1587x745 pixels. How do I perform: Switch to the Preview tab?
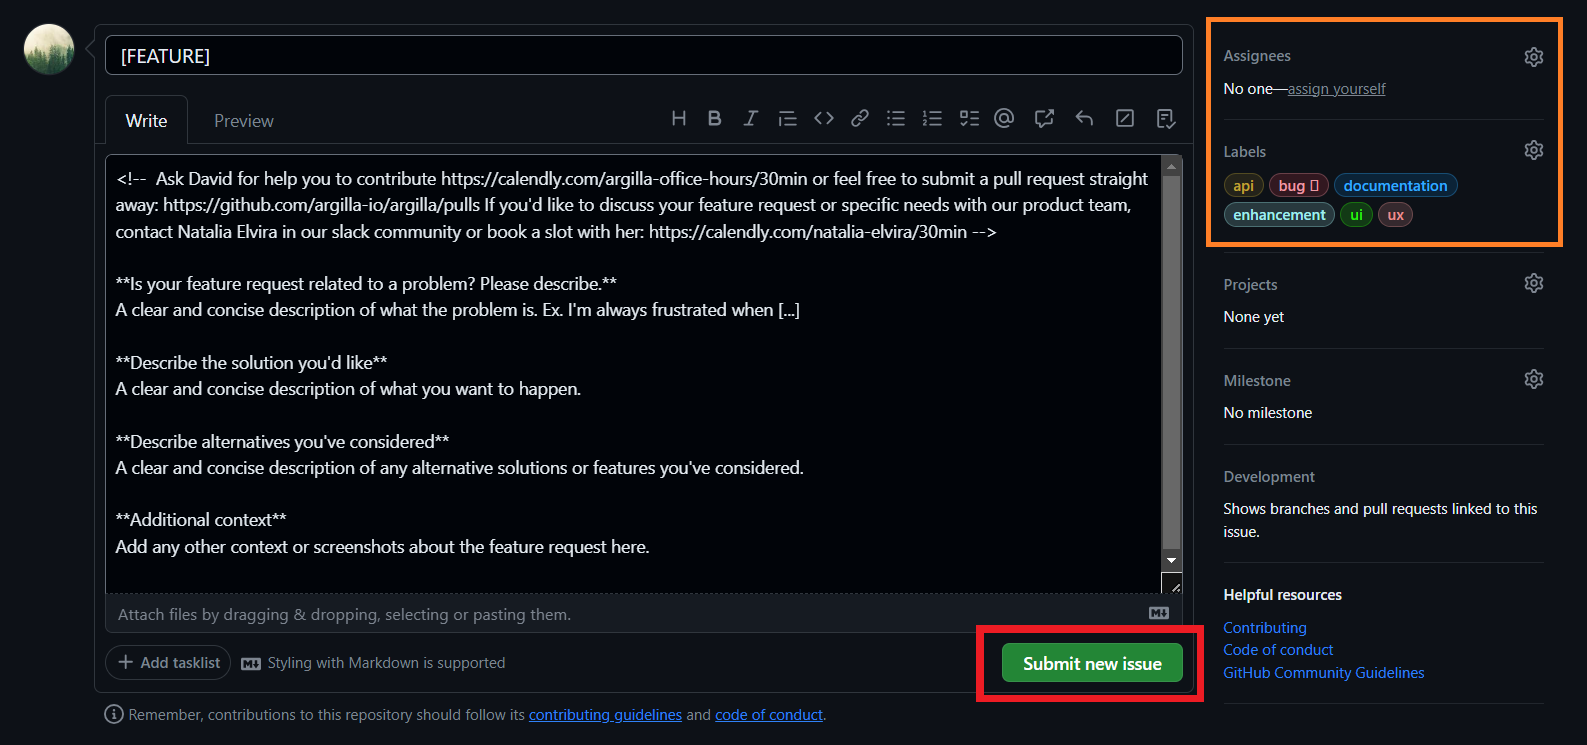[x=243, y=121]
